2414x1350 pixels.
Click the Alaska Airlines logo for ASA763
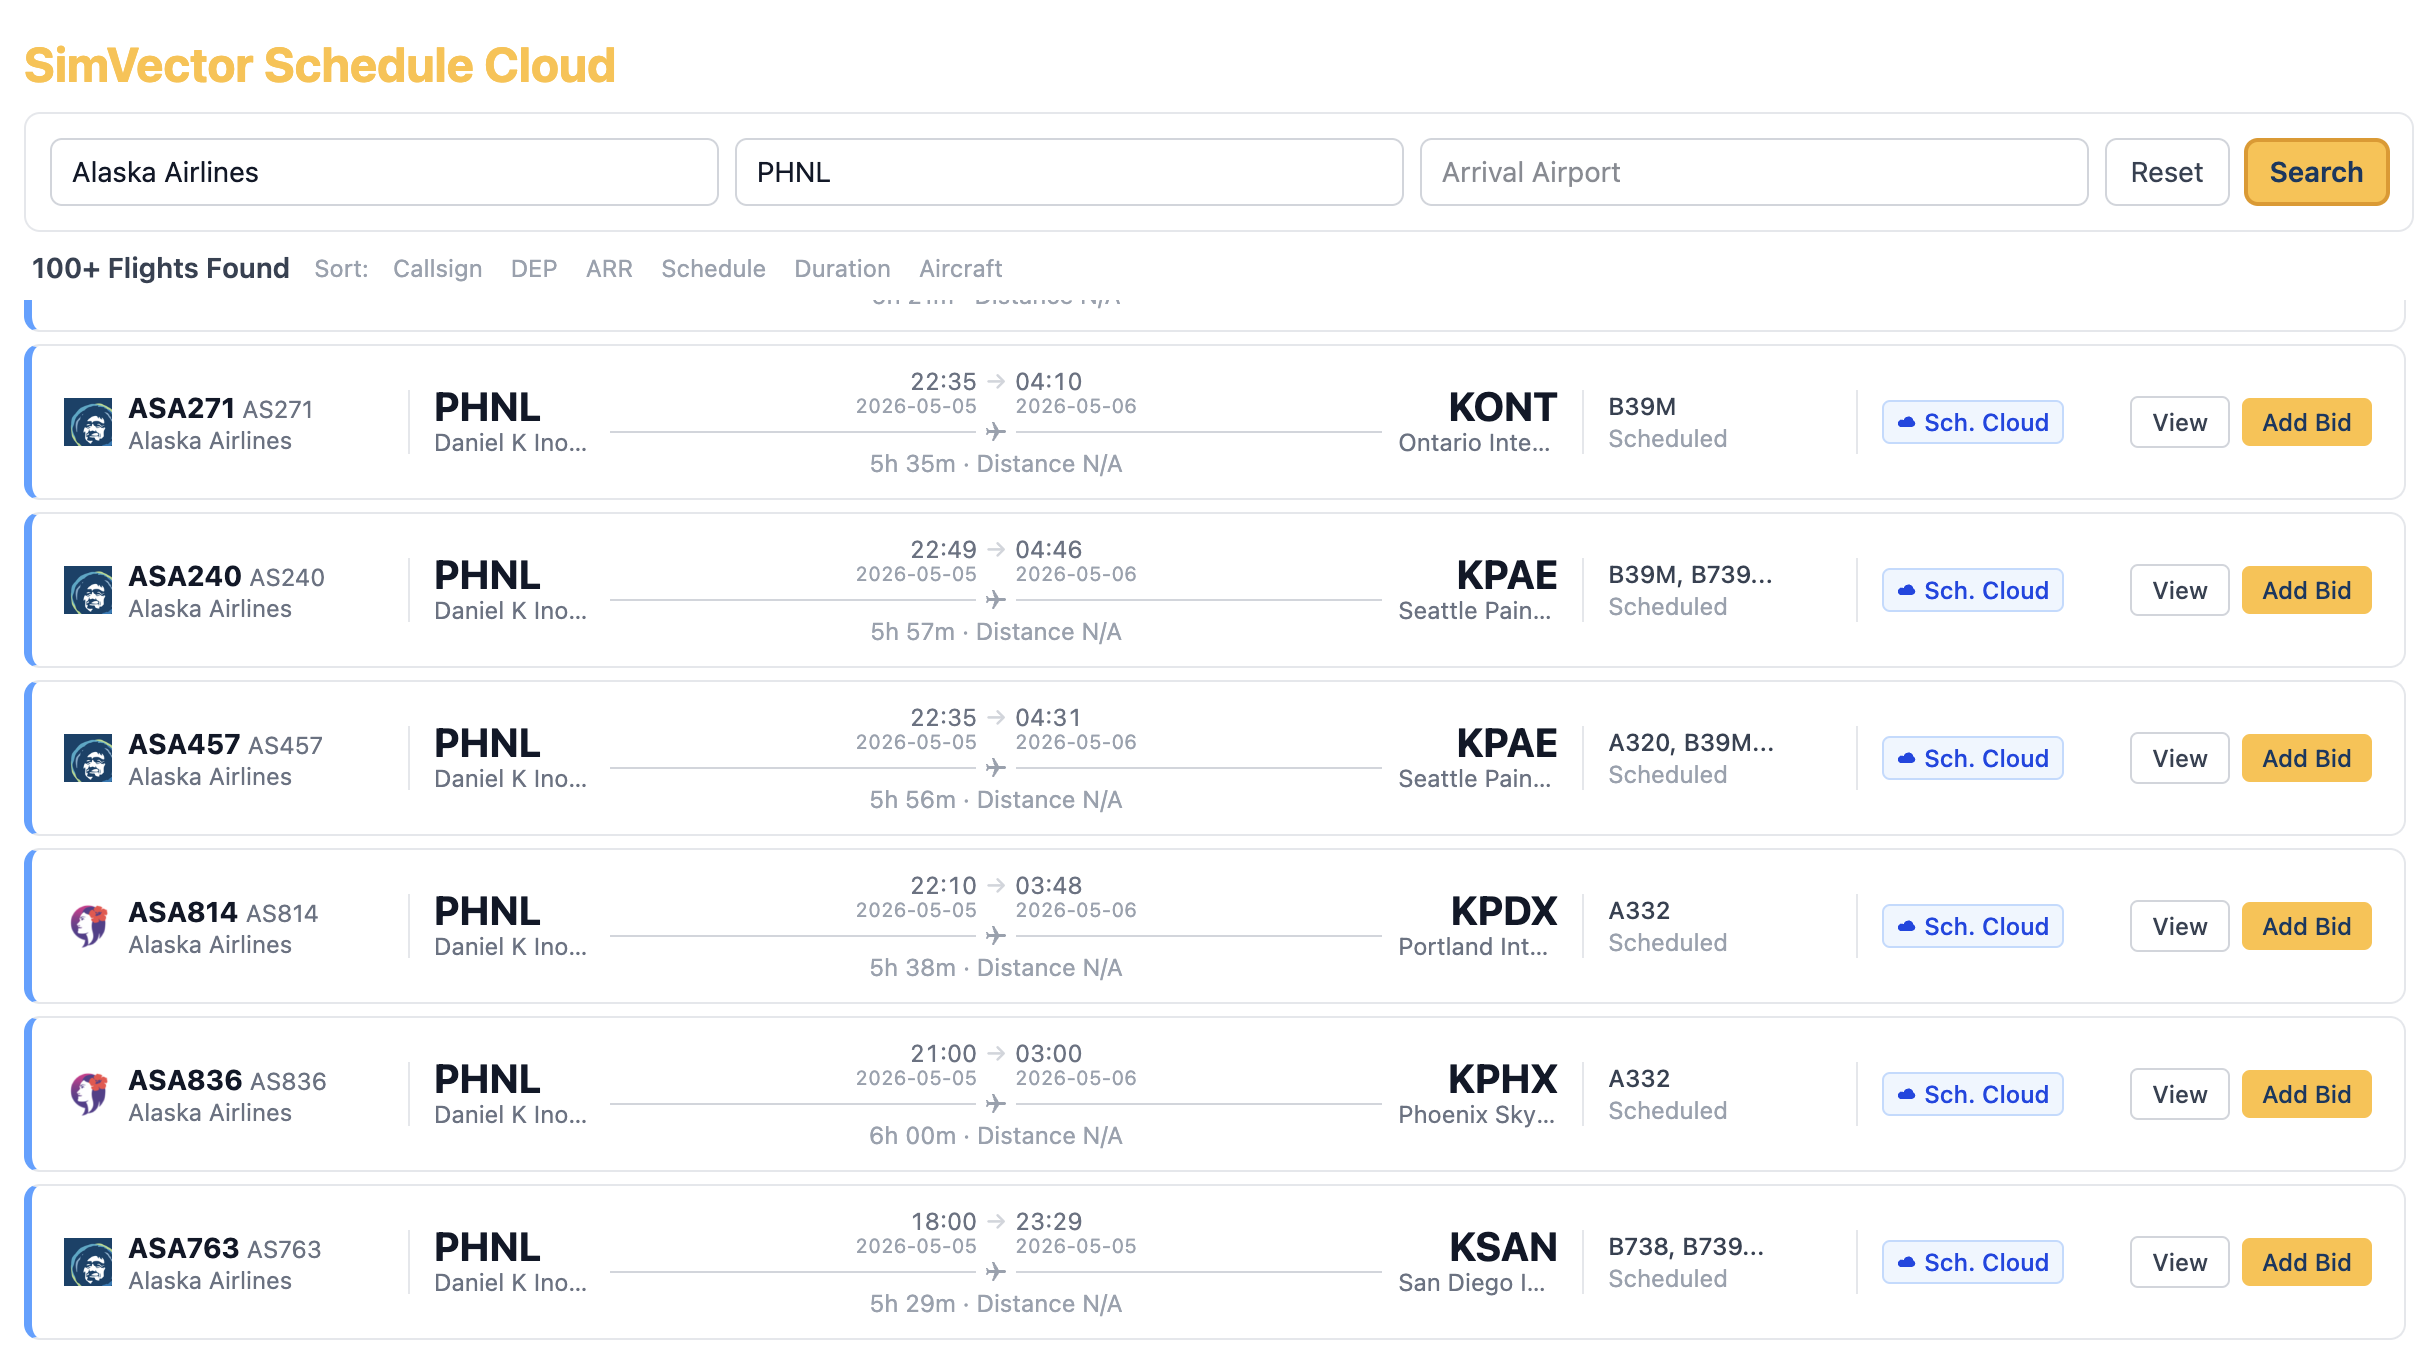pyautogui.click(x=88, y=1263)
